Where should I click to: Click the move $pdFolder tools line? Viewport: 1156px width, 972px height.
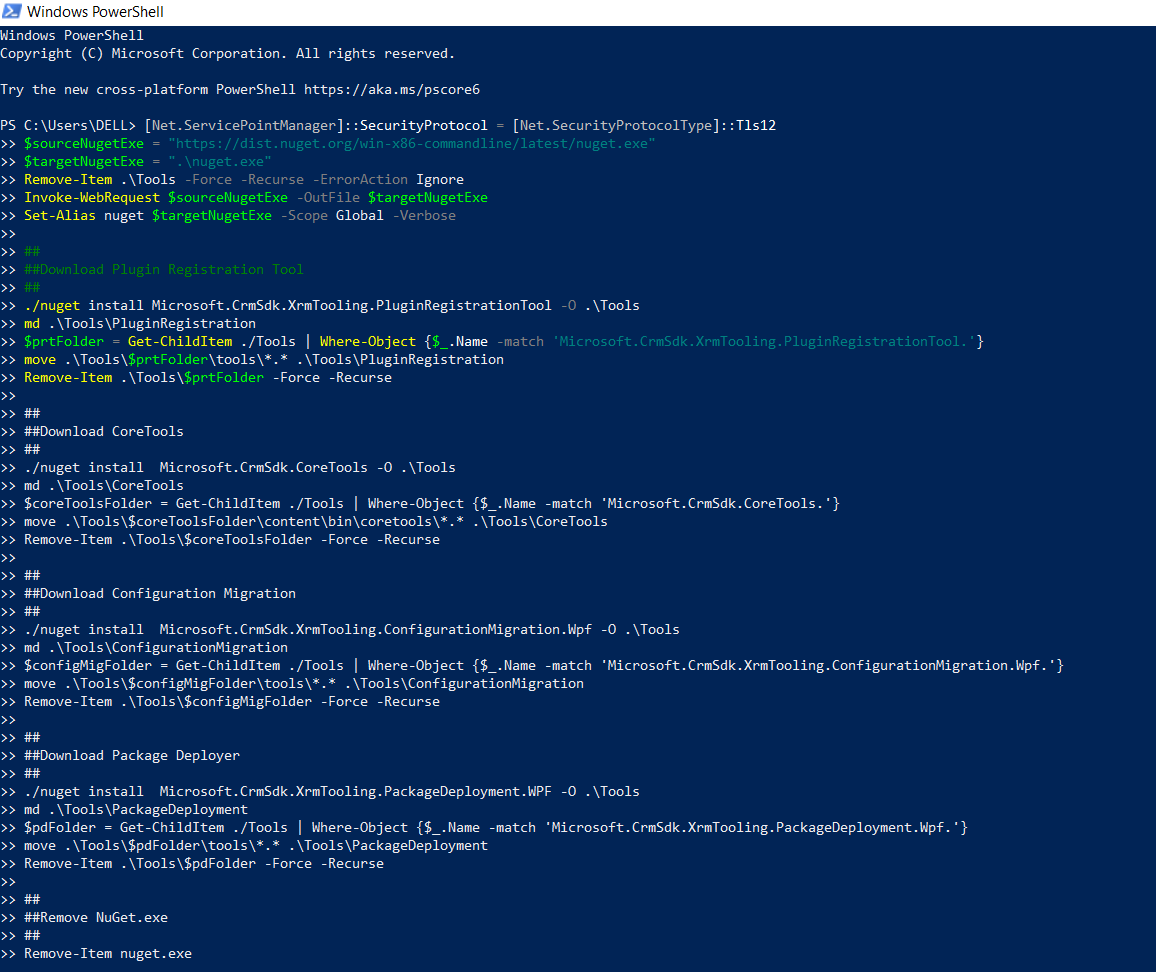click(x=256, y=845)
